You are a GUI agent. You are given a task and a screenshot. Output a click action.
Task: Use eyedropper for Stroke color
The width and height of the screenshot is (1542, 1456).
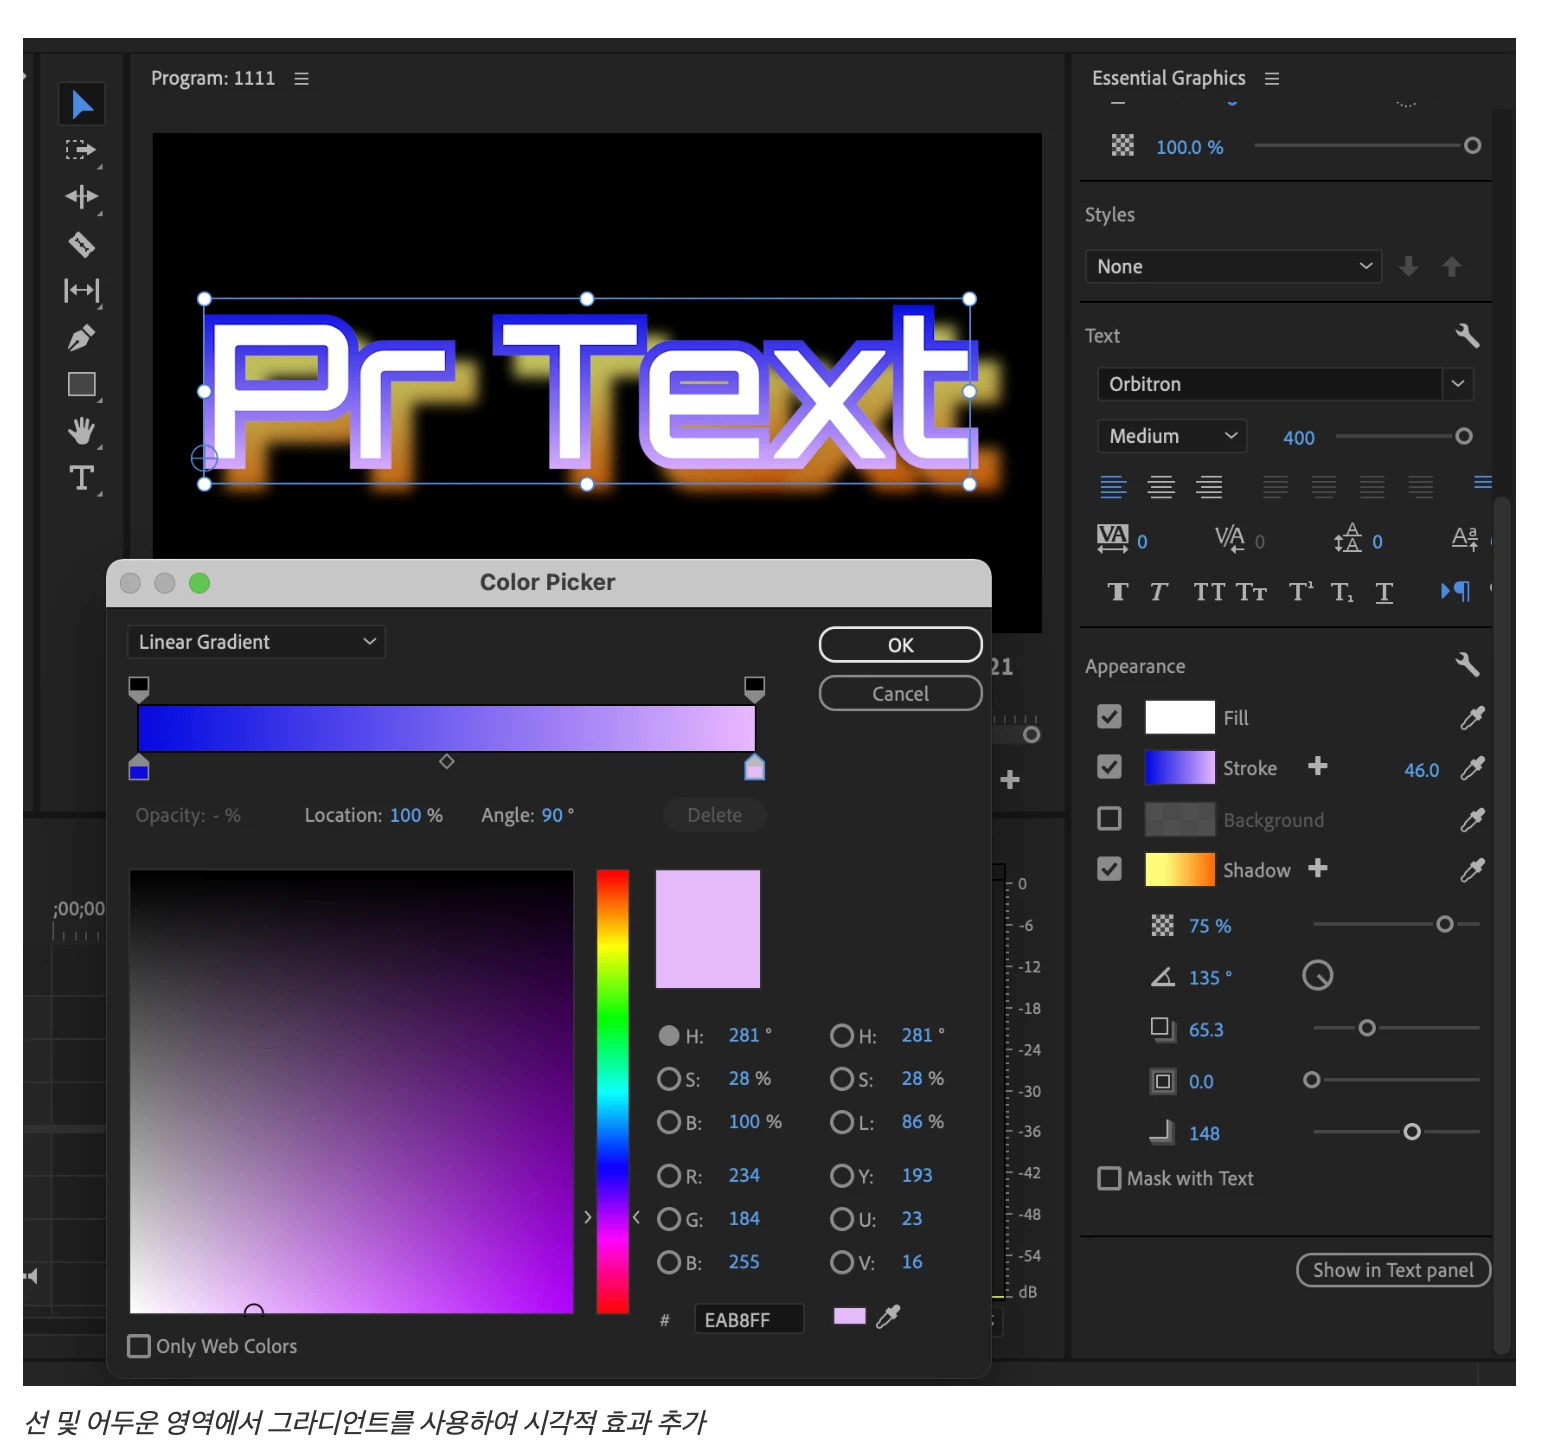tap(1472, 768)
